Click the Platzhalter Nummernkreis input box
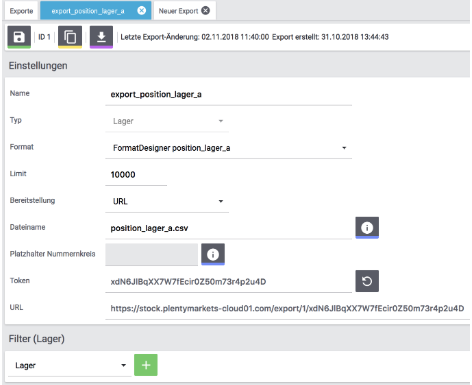 (x=152, y=254)
